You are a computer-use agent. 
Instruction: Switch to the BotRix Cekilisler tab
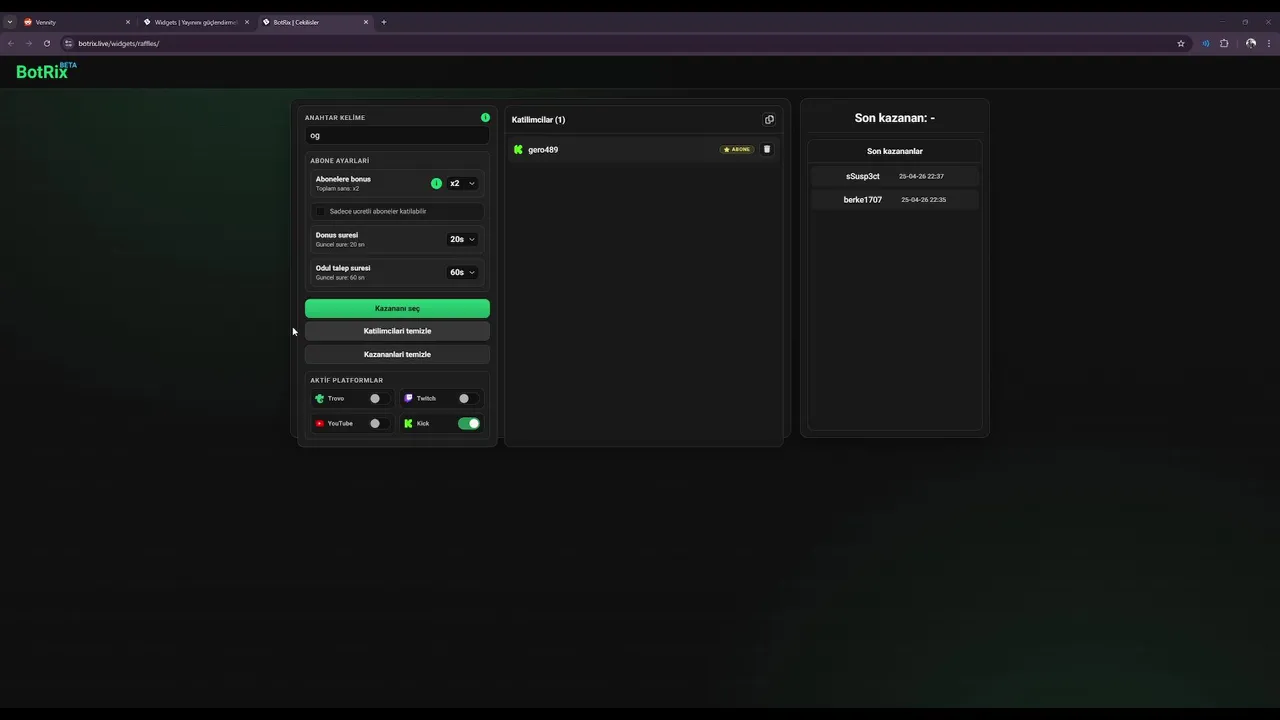point(315,22)
